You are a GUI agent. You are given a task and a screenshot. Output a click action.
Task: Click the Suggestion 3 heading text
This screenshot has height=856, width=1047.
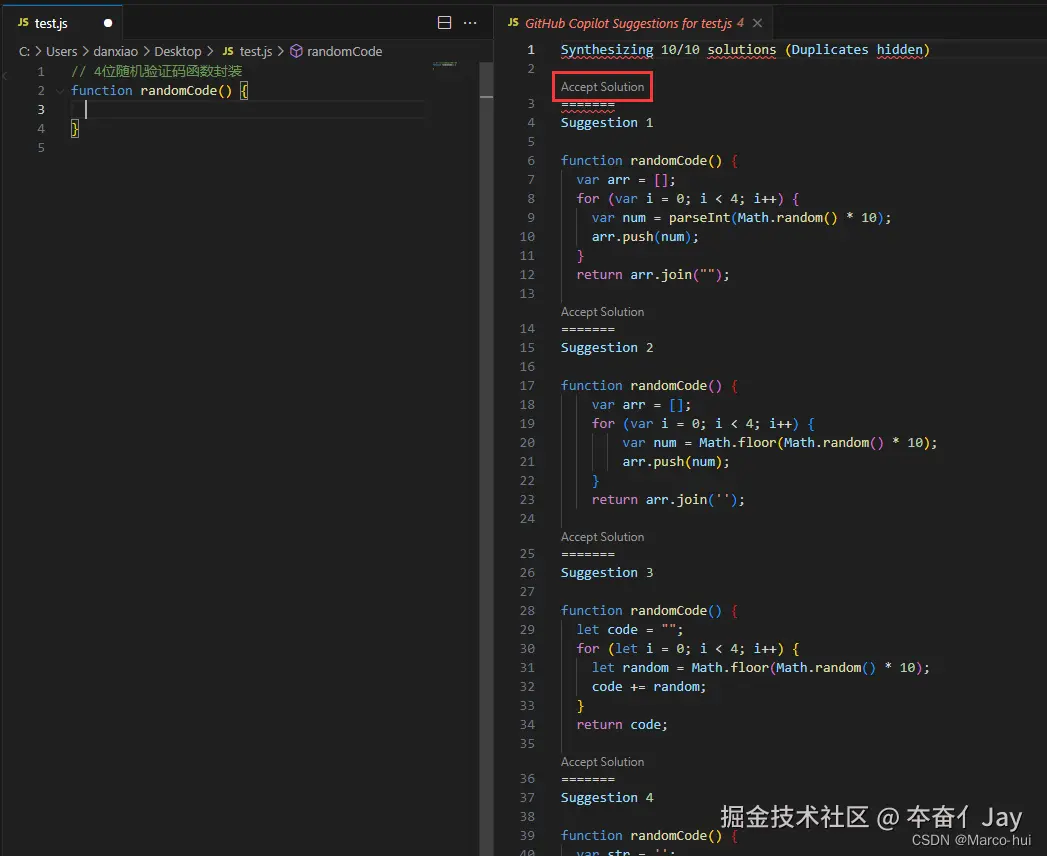tap(607, 573)
